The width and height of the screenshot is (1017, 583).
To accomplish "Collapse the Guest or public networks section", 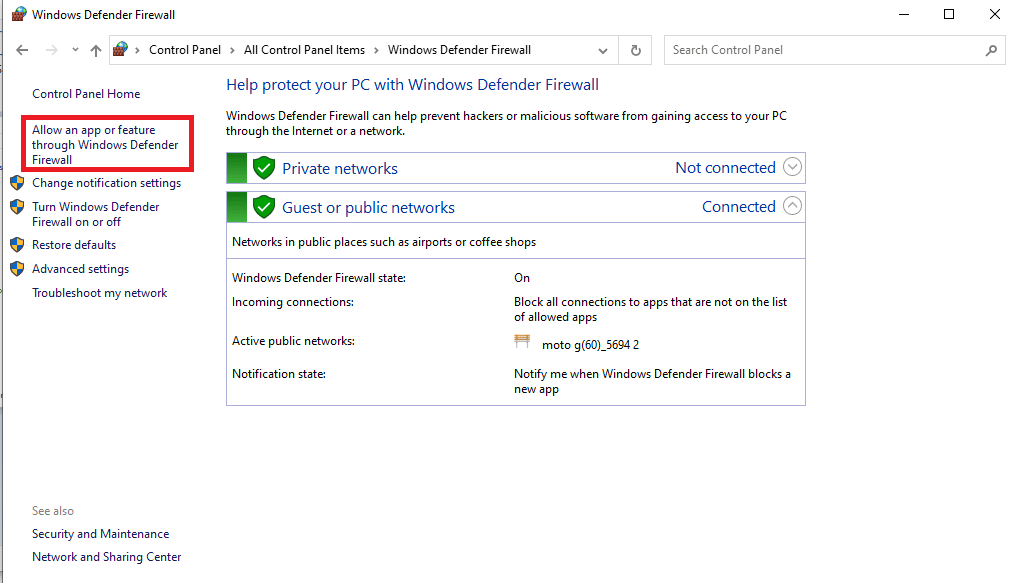I will (792, 206).
